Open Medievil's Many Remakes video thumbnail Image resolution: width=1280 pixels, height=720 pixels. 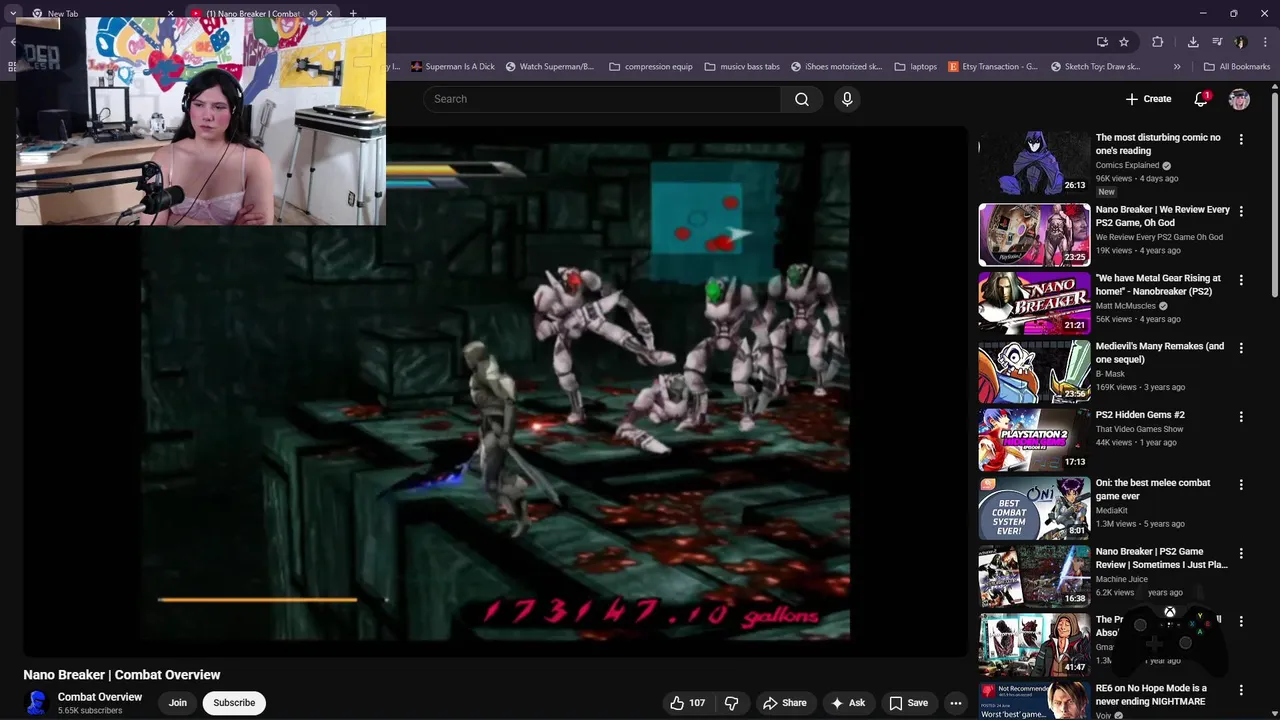[1034, 371]
